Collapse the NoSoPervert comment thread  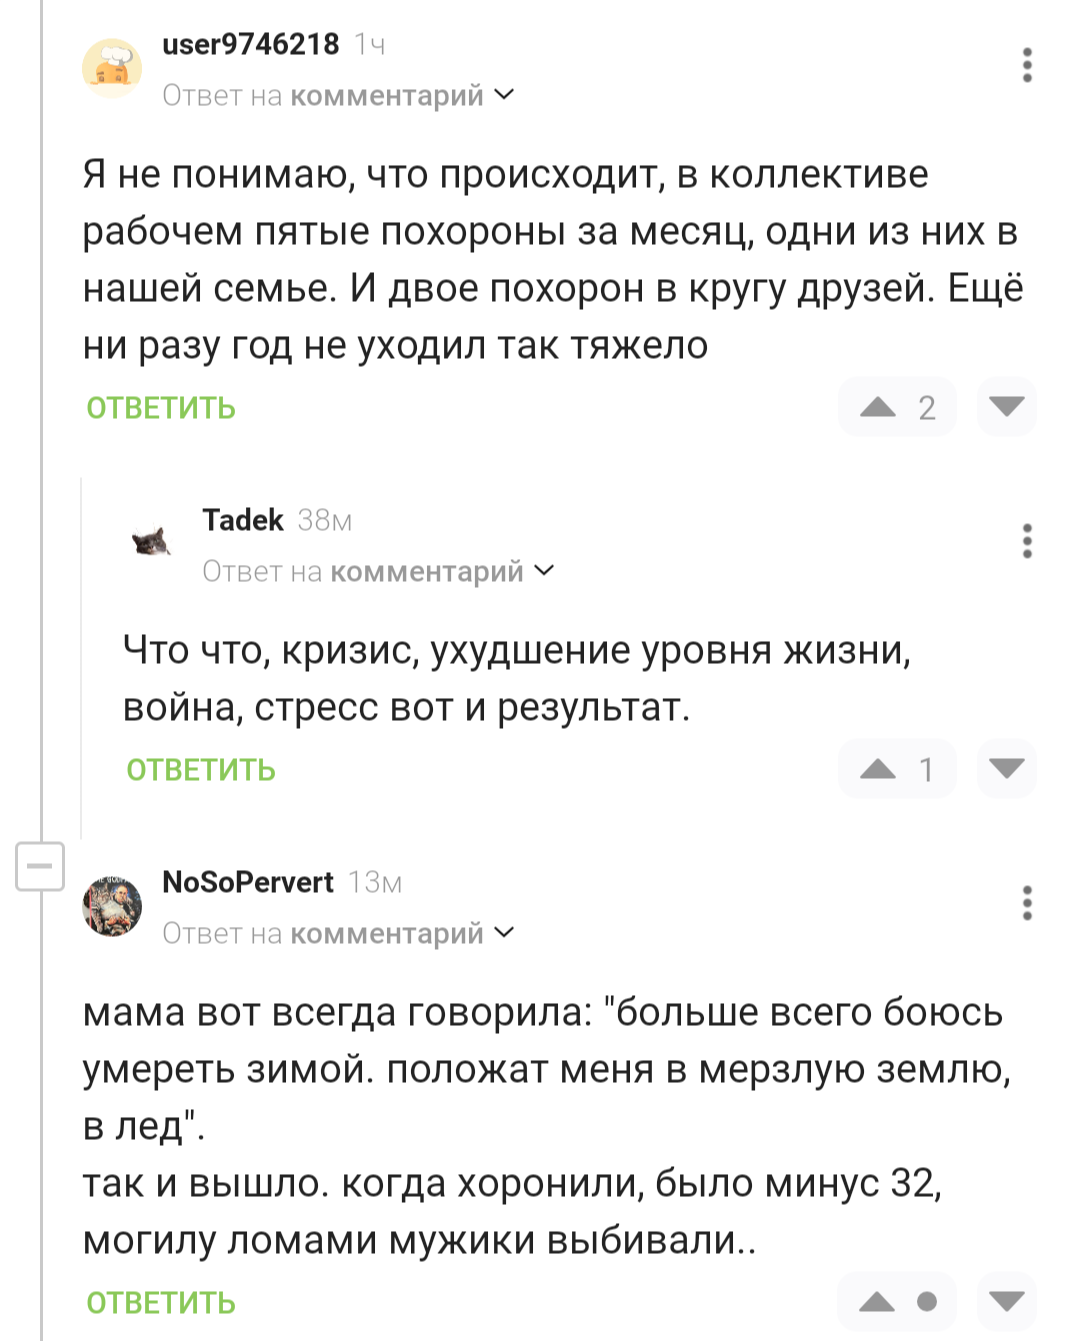pyautogui.click(x=40, y=866)
